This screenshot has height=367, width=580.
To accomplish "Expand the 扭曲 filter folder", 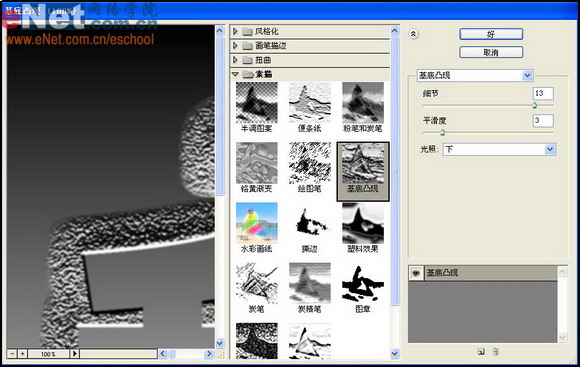I will coord(235,60).
